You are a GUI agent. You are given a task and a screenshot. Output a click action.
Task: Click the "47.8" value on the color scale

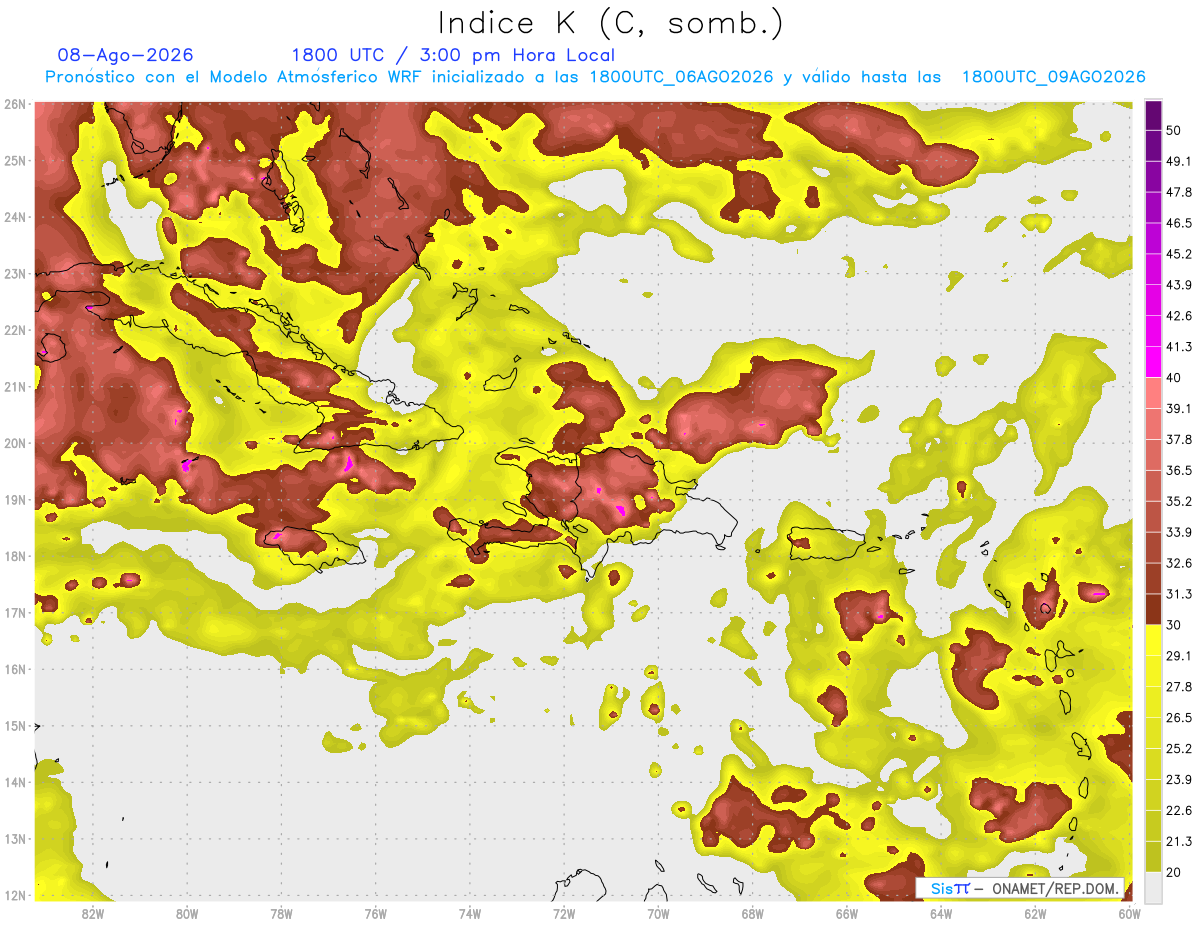(x=1180, y=192)
